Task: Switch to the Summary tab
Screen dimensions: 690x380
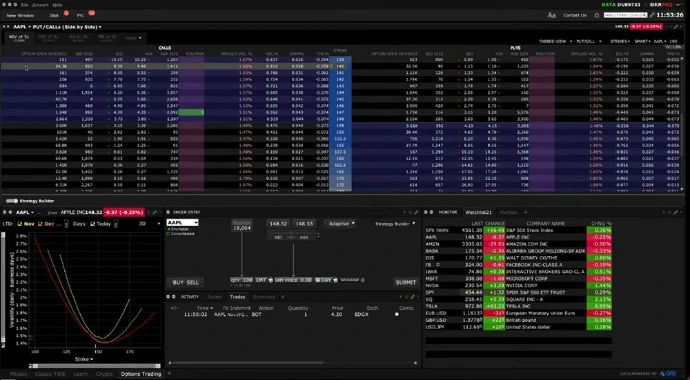Action: pyautogui.click(x=264, y=297)
